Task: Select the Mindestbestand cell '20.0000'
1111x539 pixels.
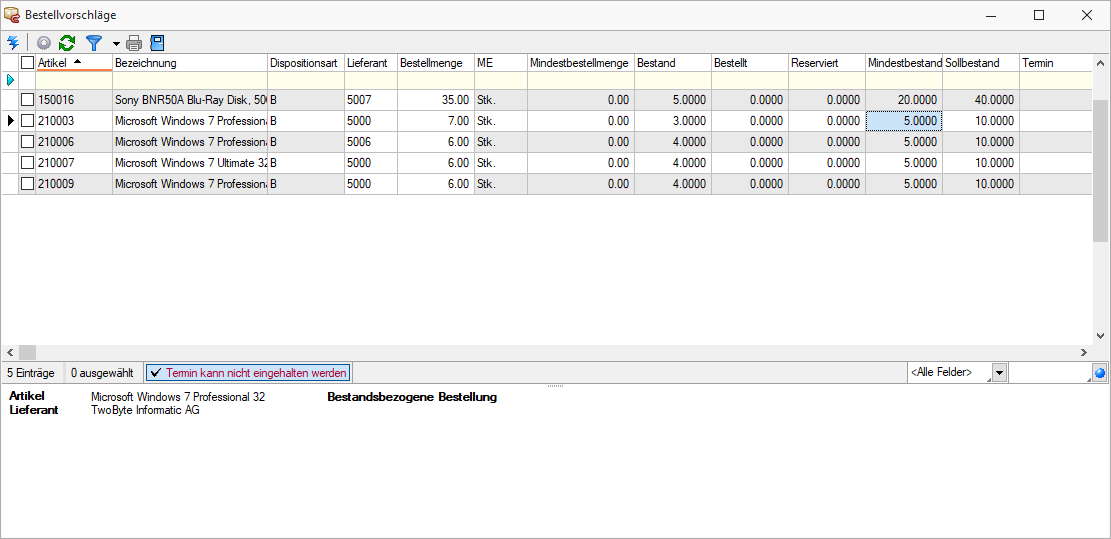Action: [903, 100]
